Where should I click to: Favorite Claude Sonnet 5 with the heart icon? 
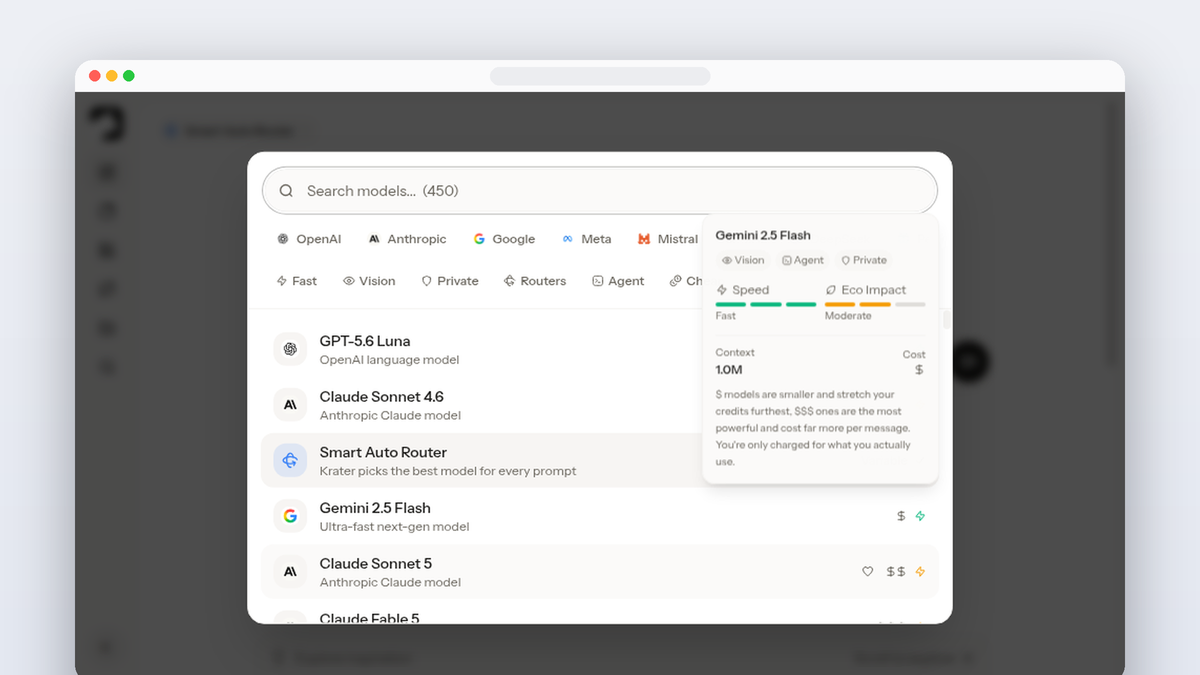click(868, 572)
